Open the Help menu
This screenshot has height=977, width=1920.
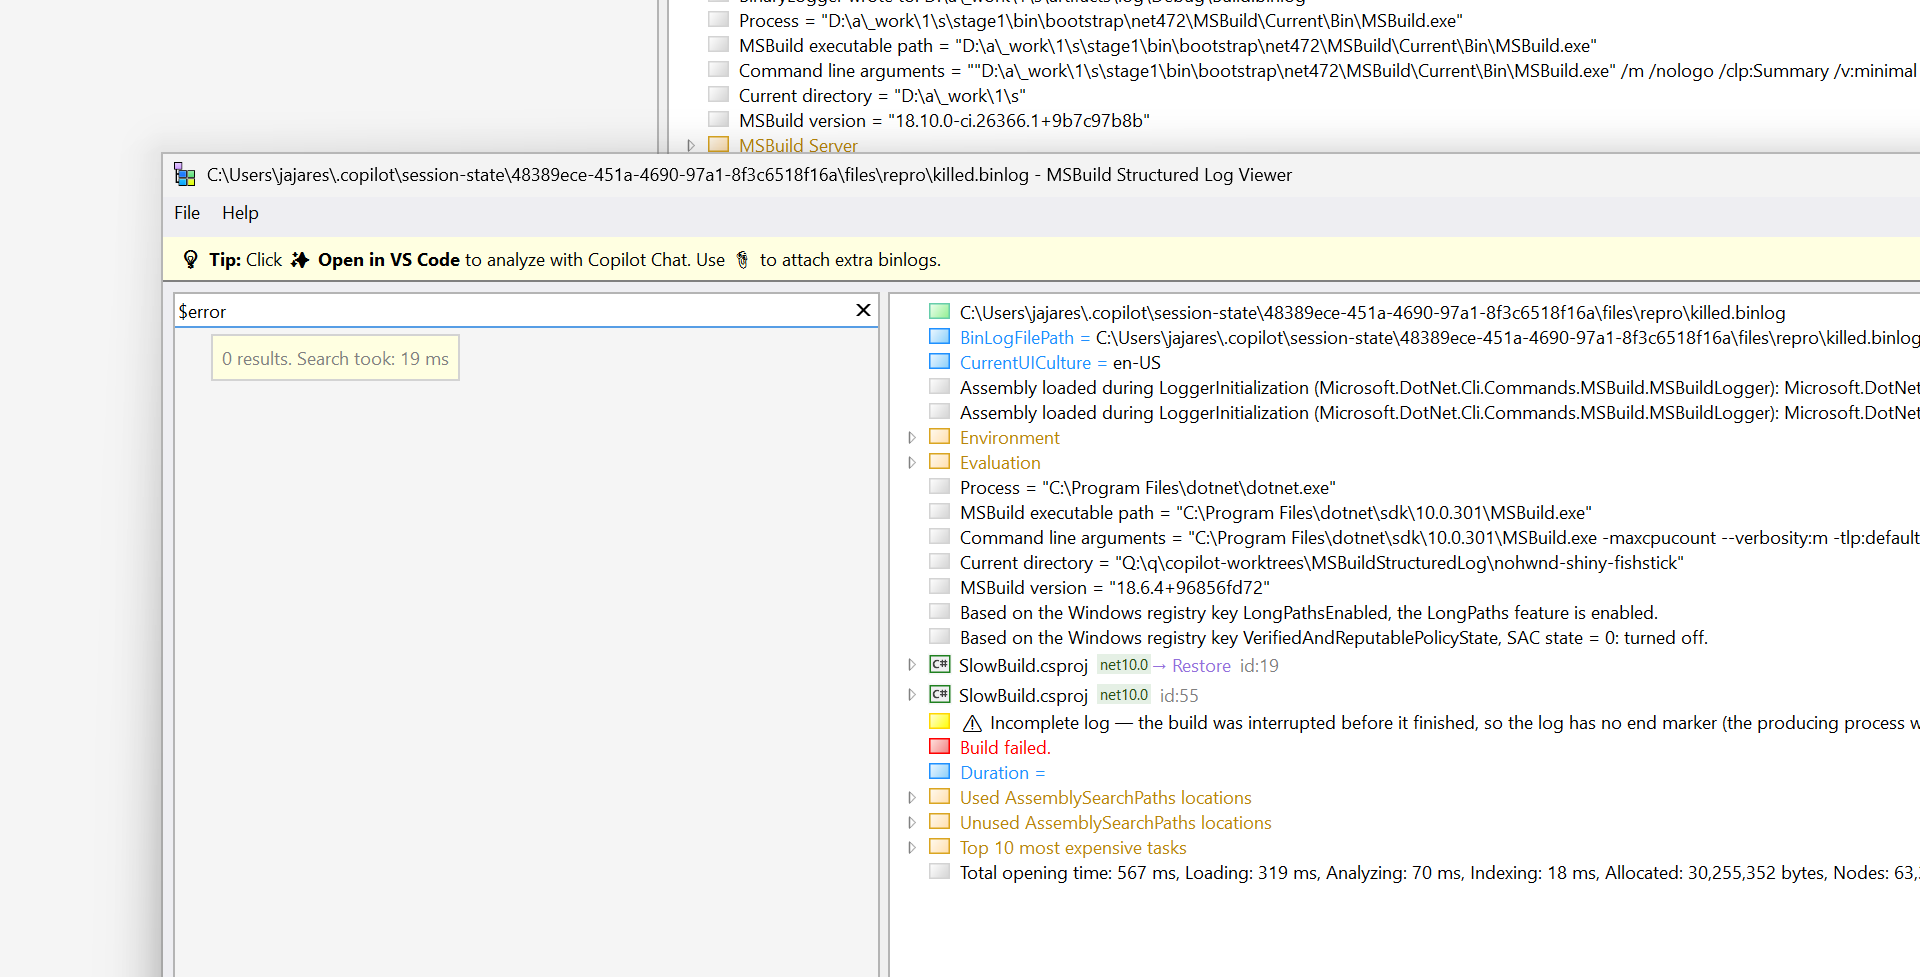click(240, 213)
